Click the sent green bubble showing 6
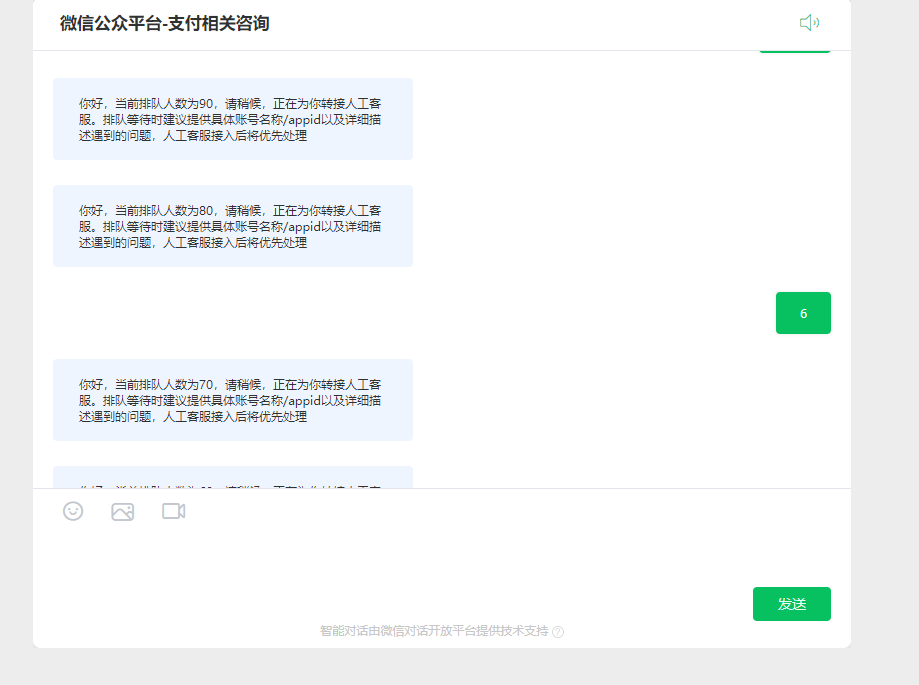 pos(803,313)
